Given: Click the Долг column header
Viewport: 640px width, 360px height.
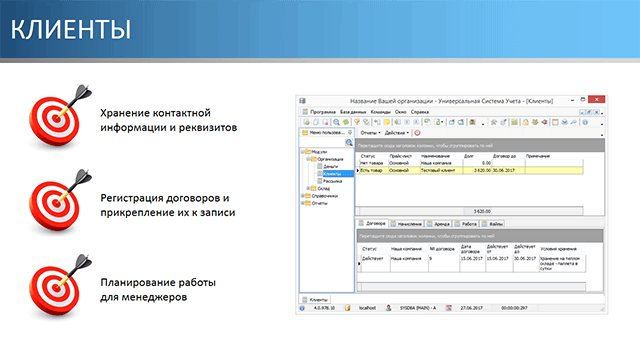Looking at the screenshot, I should point(469,156).
